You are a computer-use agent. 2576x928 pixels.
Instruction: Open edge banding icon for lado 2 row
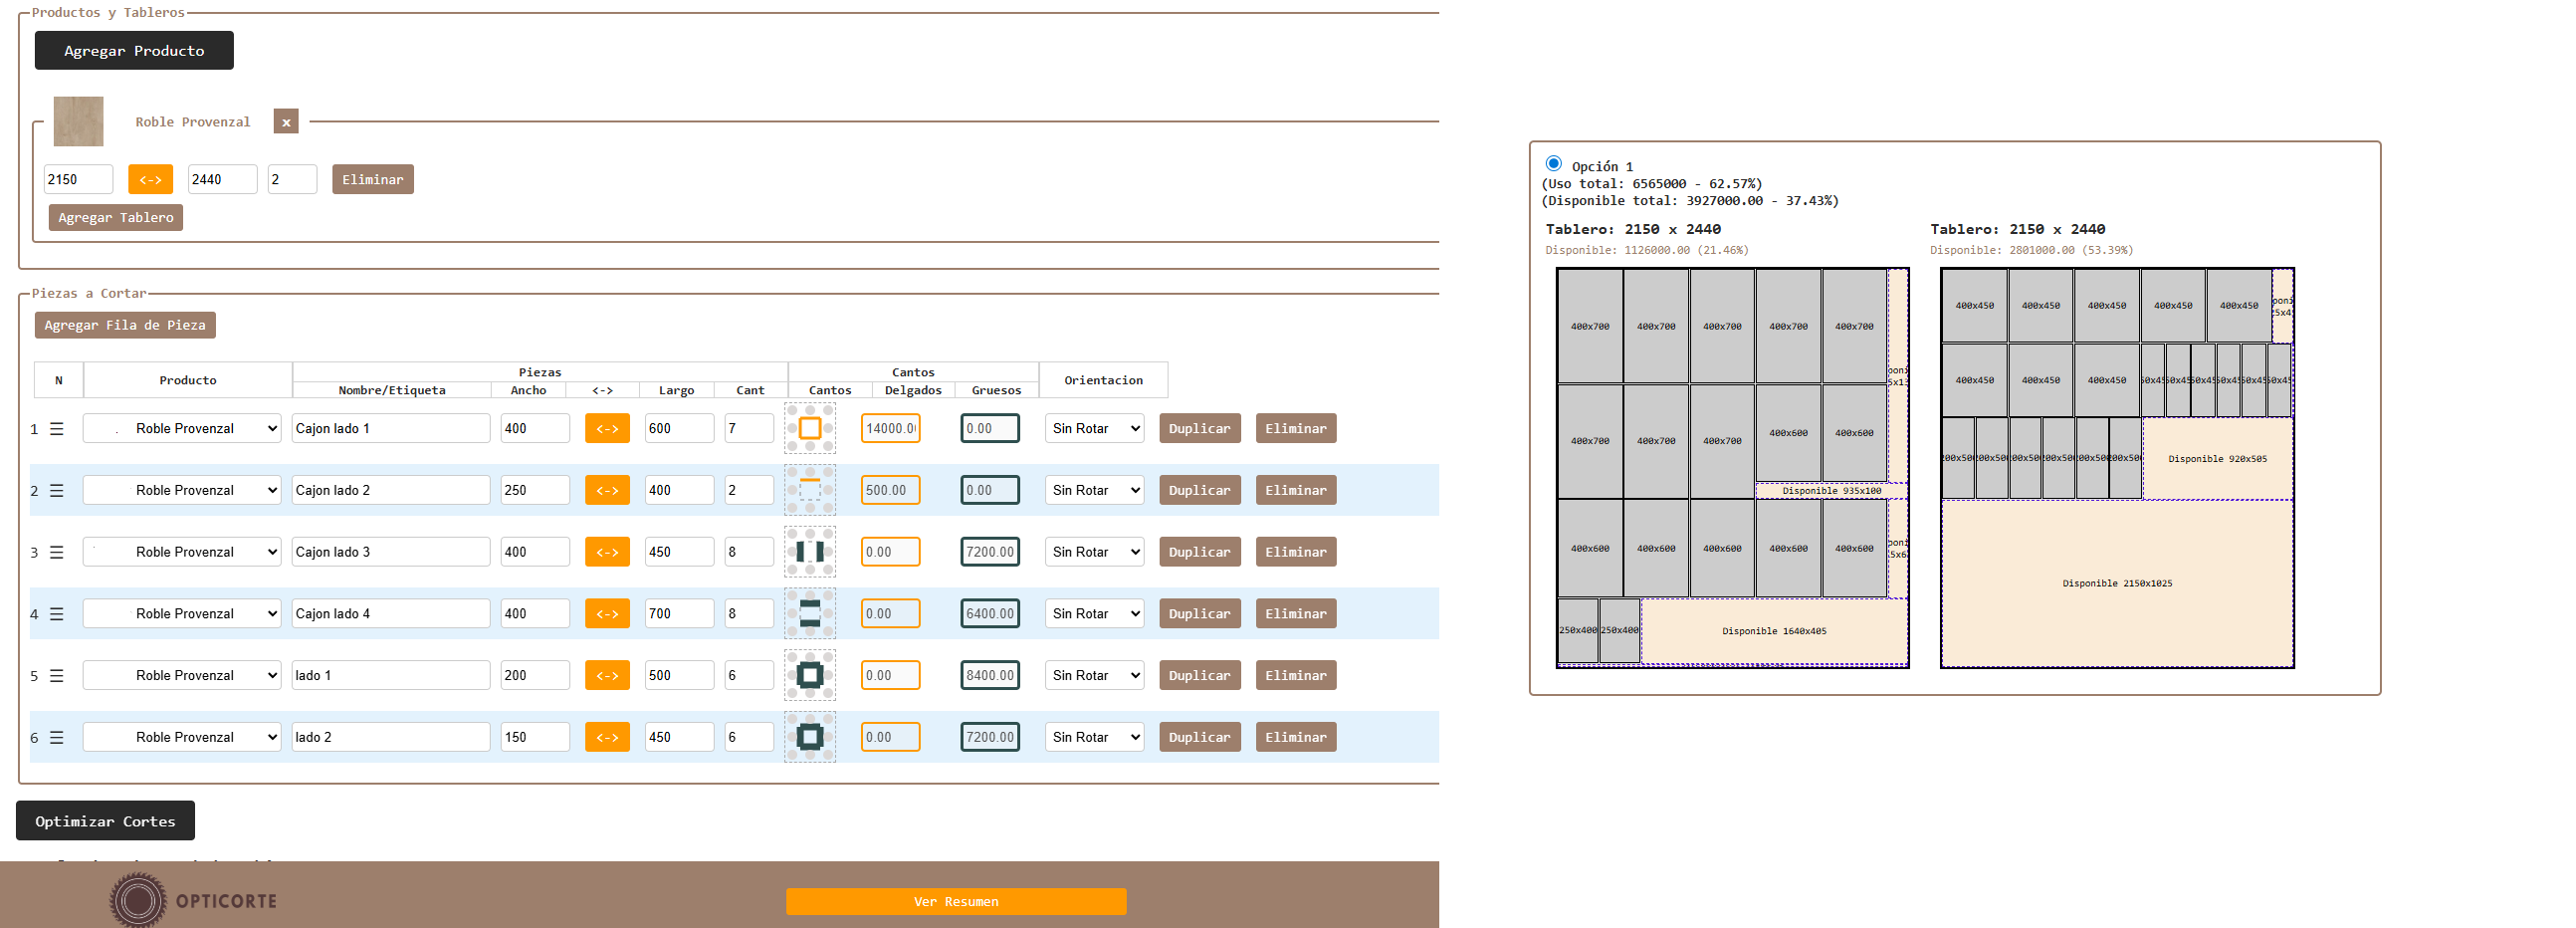pos(809,737)
